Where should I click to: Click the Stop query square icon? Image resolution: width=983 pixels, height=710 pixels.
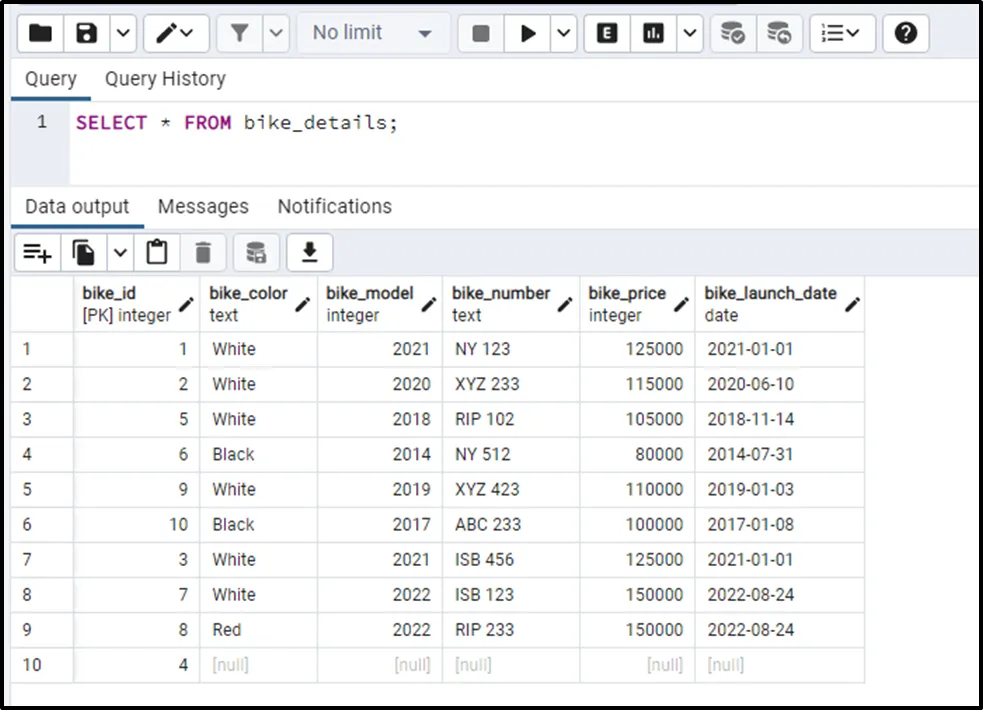[481, 33]
